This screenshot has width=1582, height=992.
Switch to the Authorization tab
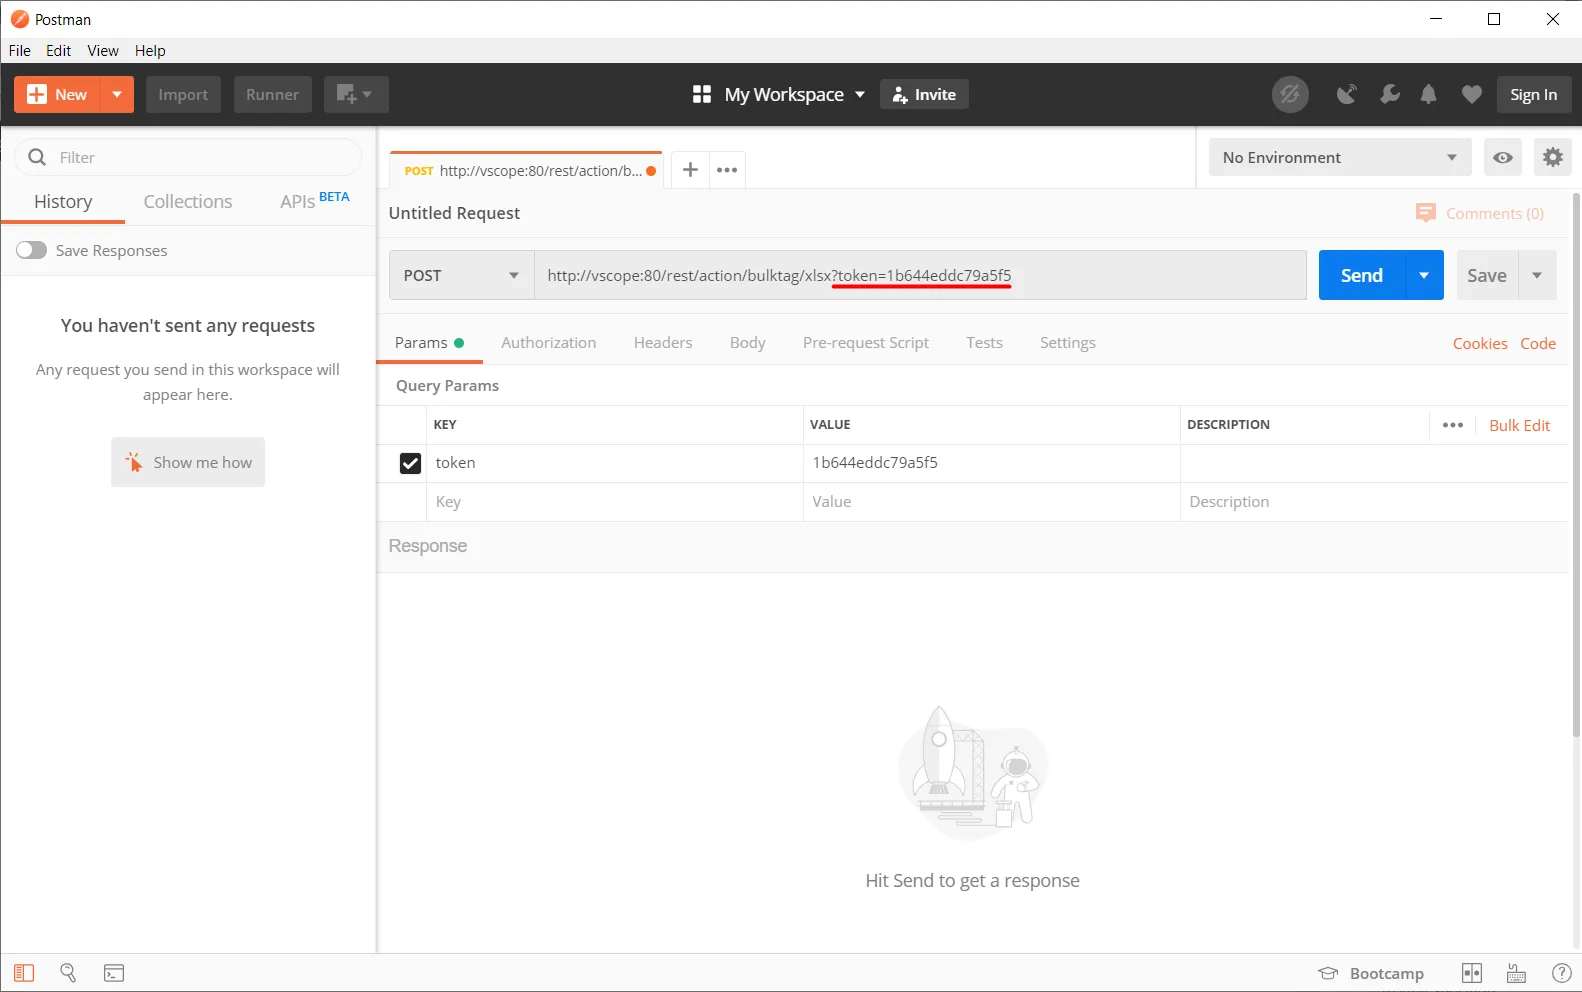tap(549, 342)
